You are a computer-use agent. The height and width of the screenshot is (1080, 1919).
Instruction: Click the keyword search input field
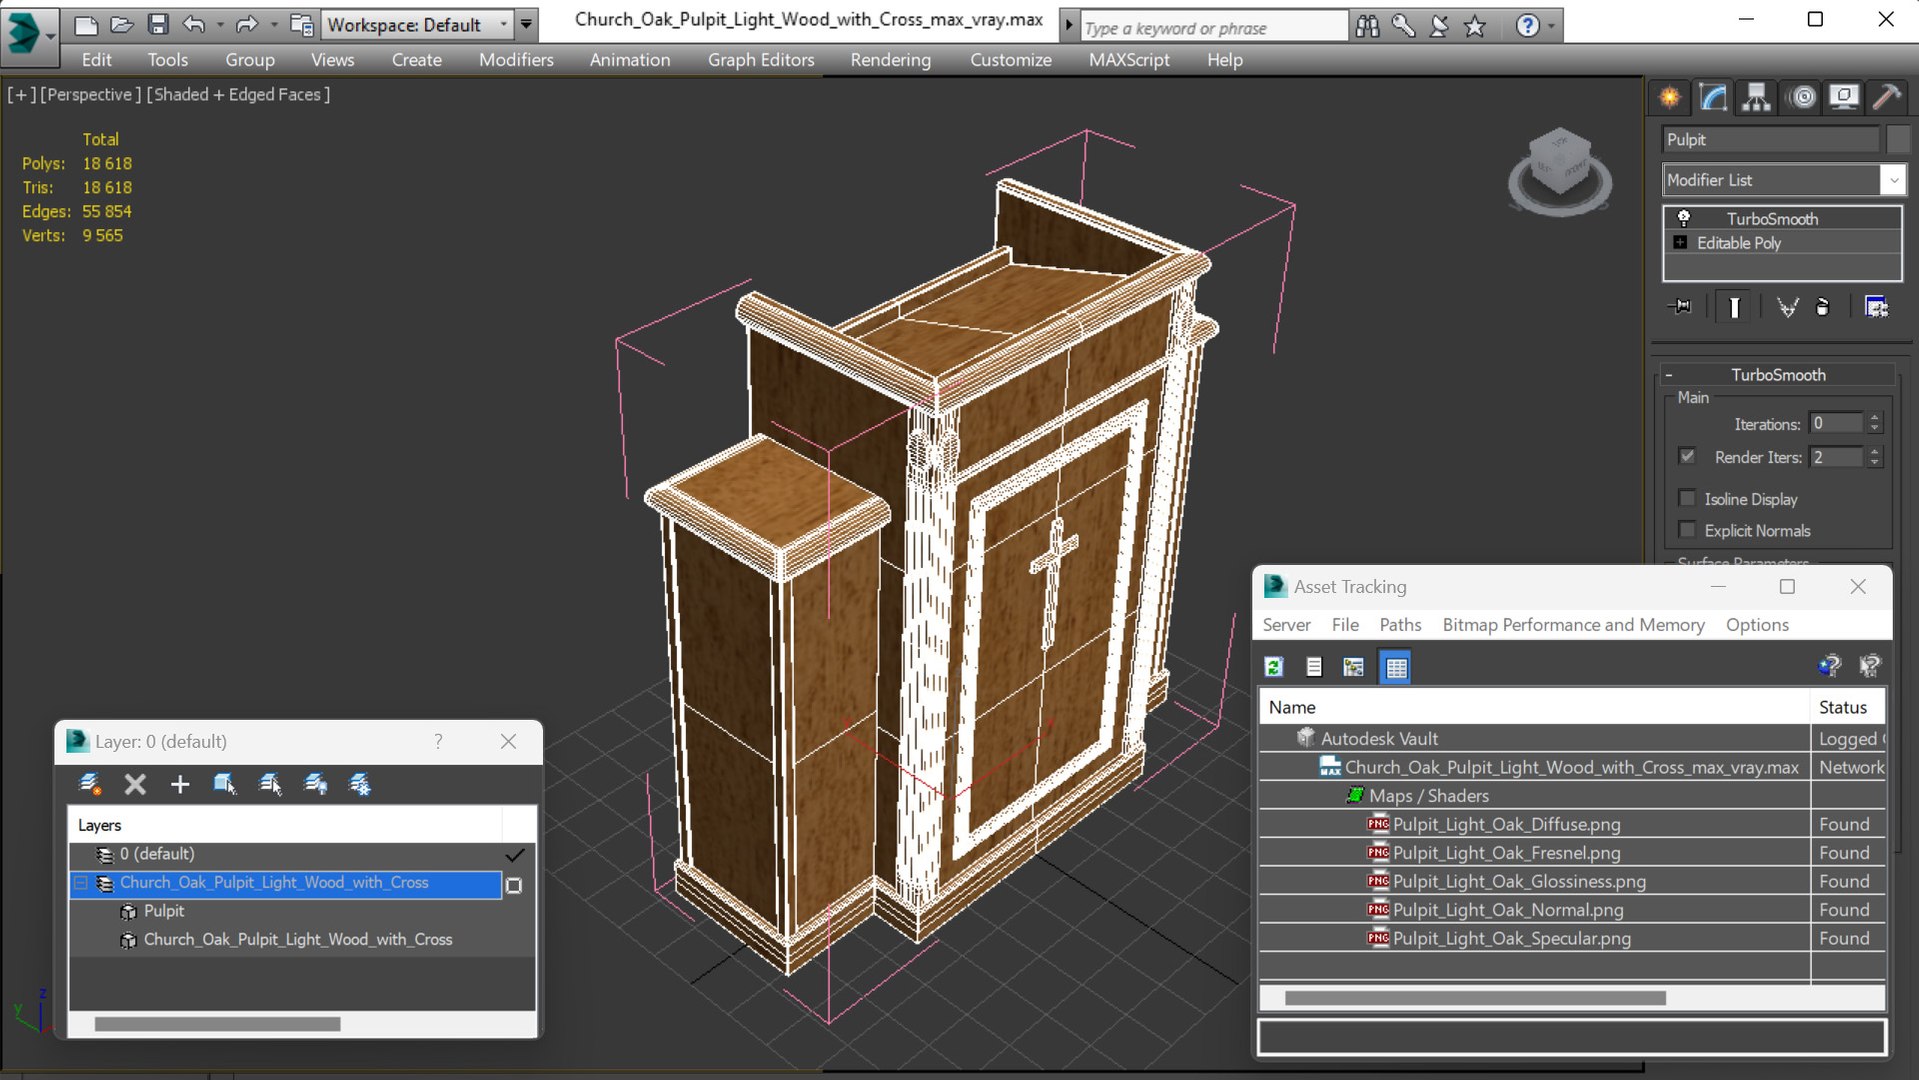click(x=1213, y=27)
